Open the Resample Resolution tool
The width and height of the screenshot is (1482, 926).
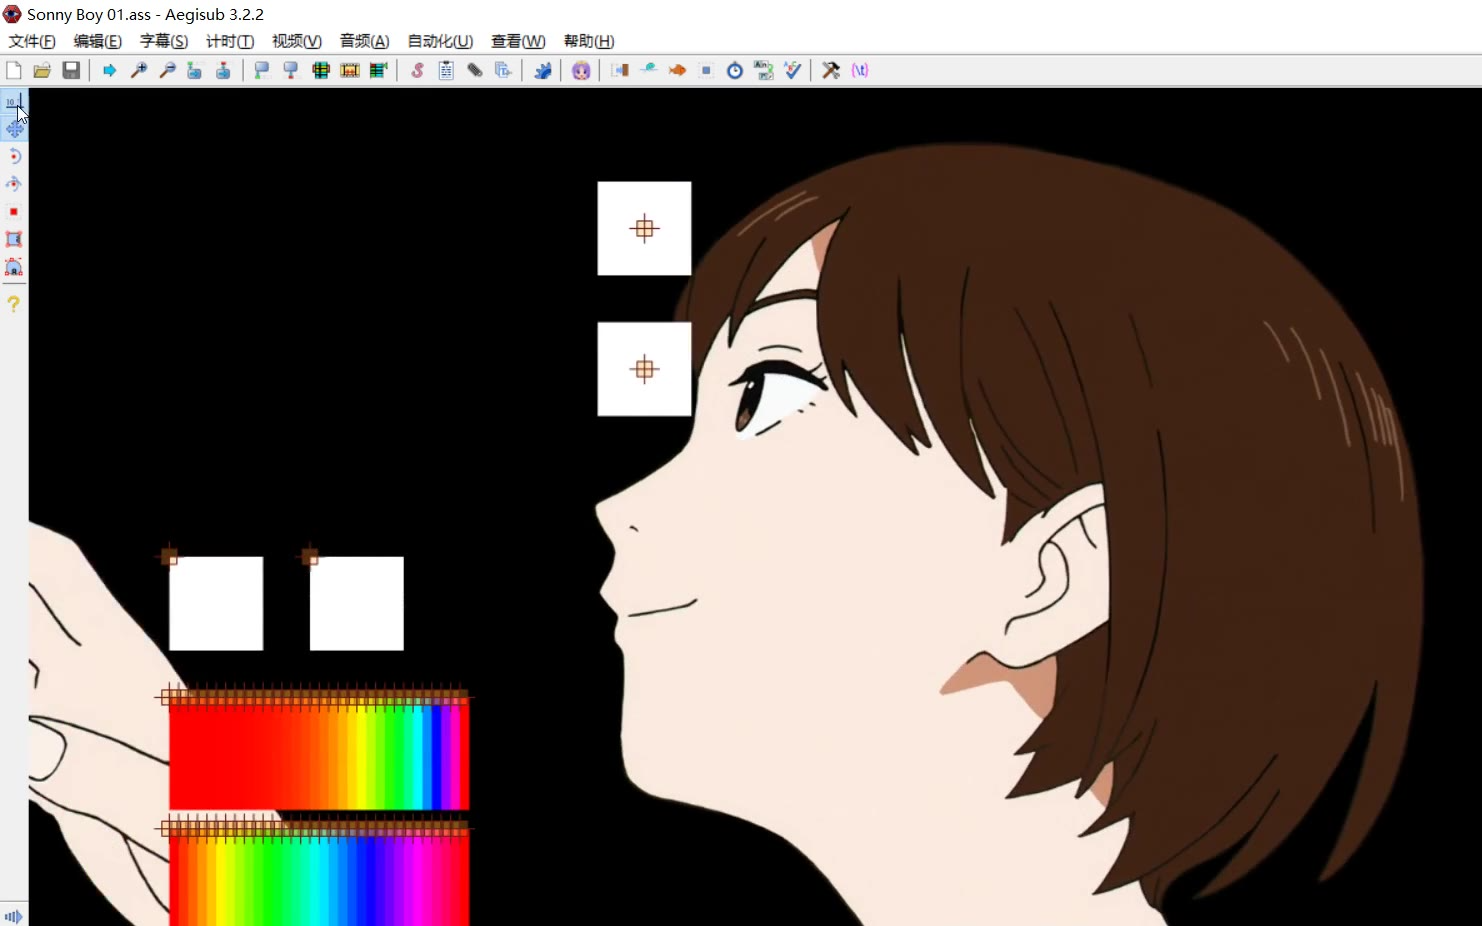[706, 70]
